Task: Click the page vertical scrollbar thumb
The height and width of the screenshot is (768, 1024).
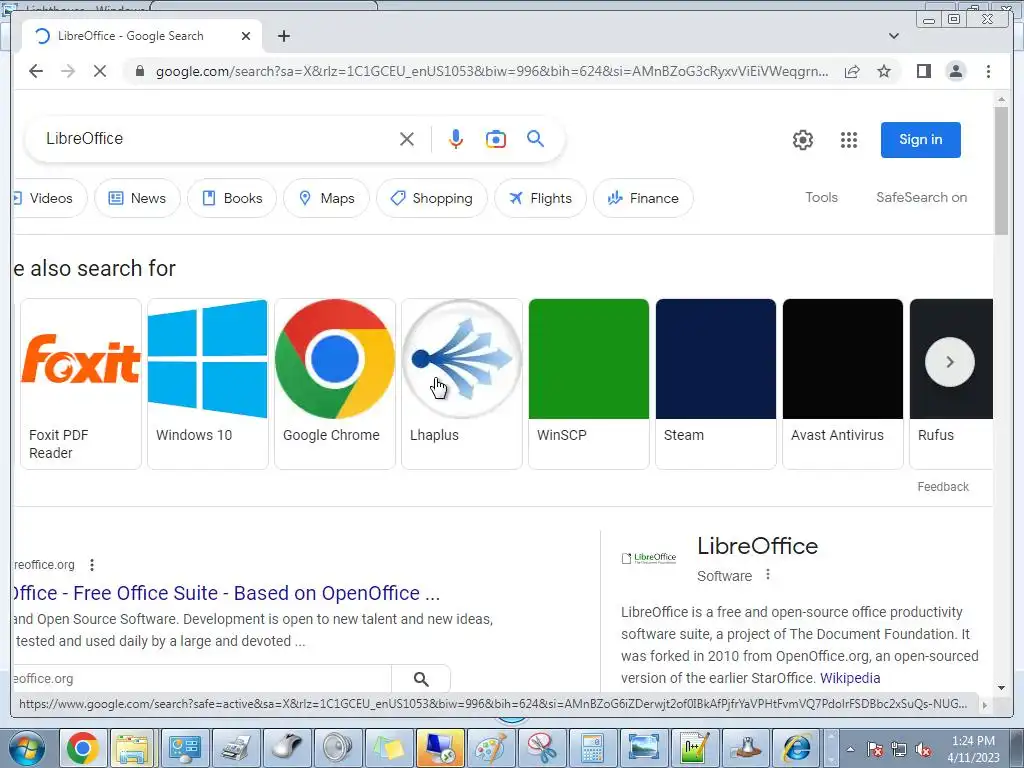Action: (1001, 170)
